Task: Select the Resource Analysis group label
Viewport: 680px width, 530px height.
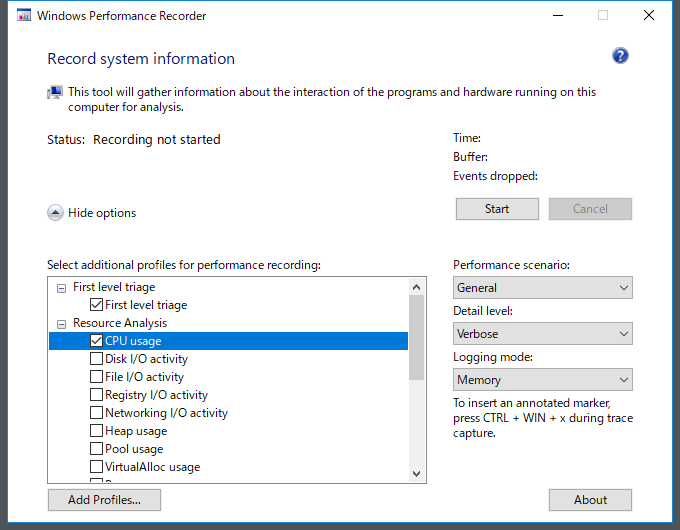Action: 120,323
